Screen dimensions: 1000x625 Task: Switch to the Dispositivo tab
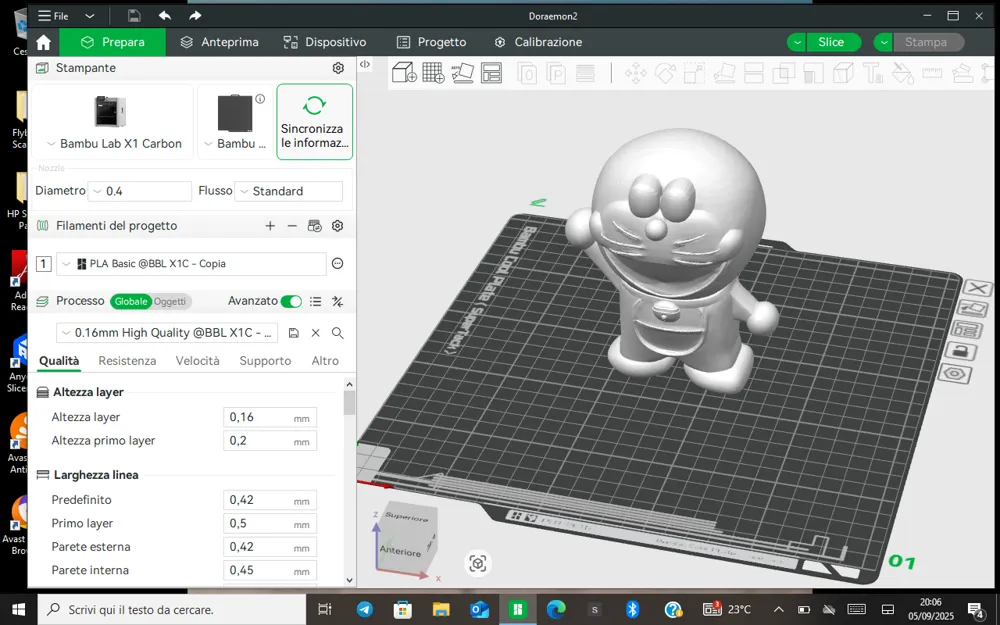tap(325, 42)
